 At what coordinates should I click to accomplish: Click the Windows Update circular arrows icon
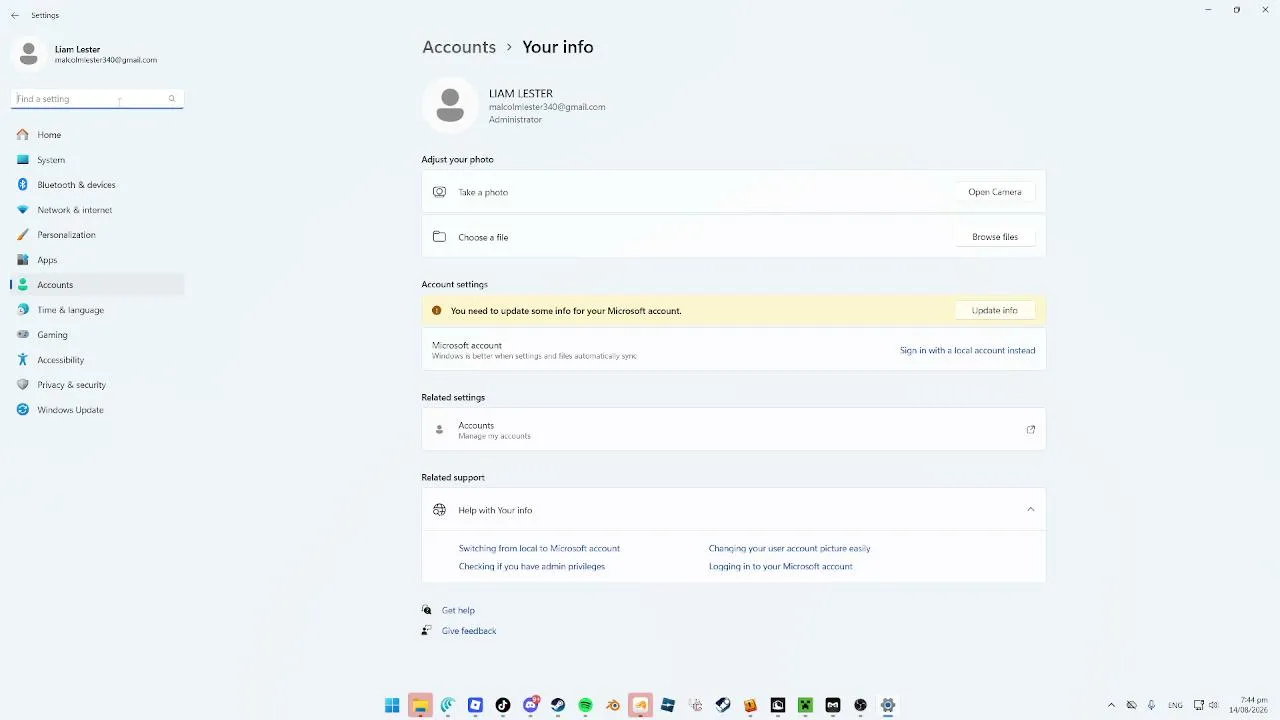[23, 409]
